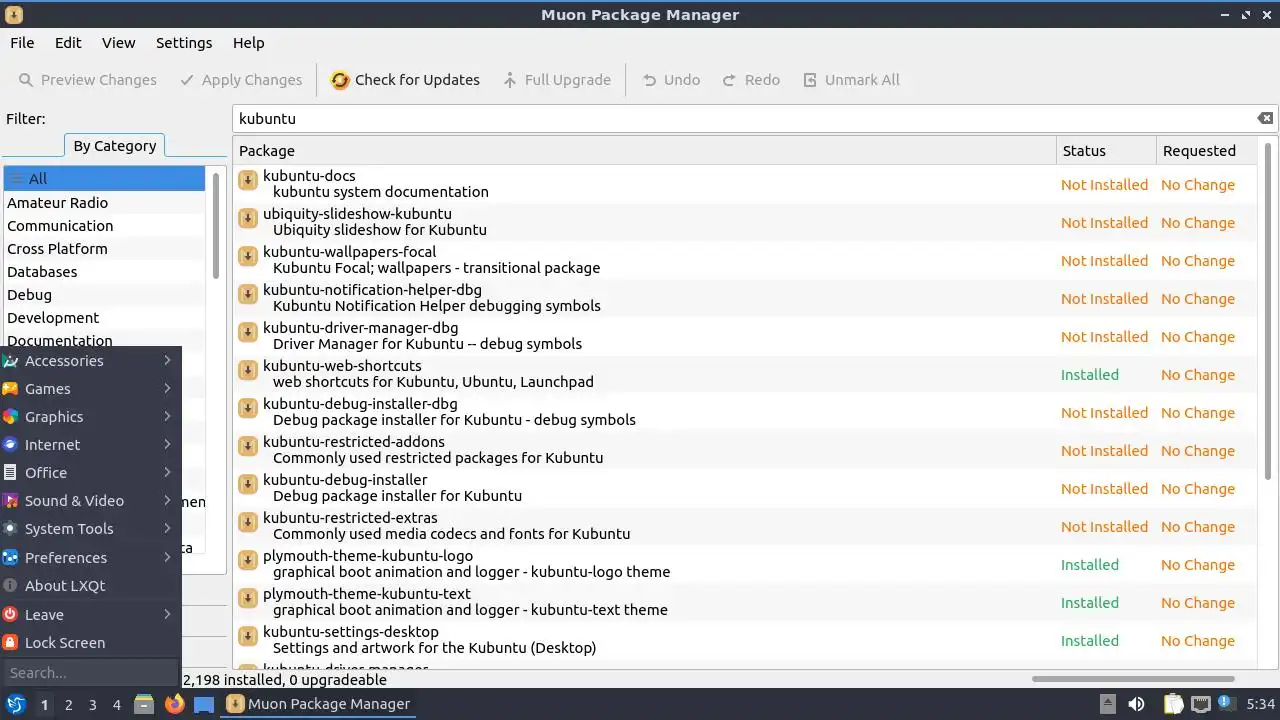This screenshot has height=720, width=1280.
Task: Click Apply Changes in the toolbar
Action: pyautogui.click(x=241, y=80)
